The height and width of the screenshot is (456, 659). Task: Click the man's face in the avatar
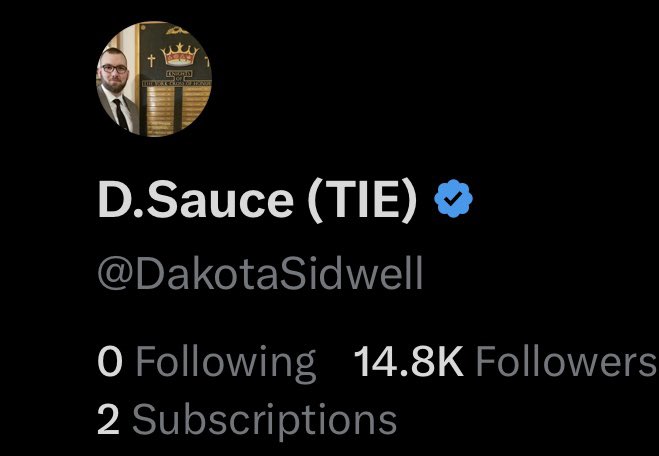[113, 70]
